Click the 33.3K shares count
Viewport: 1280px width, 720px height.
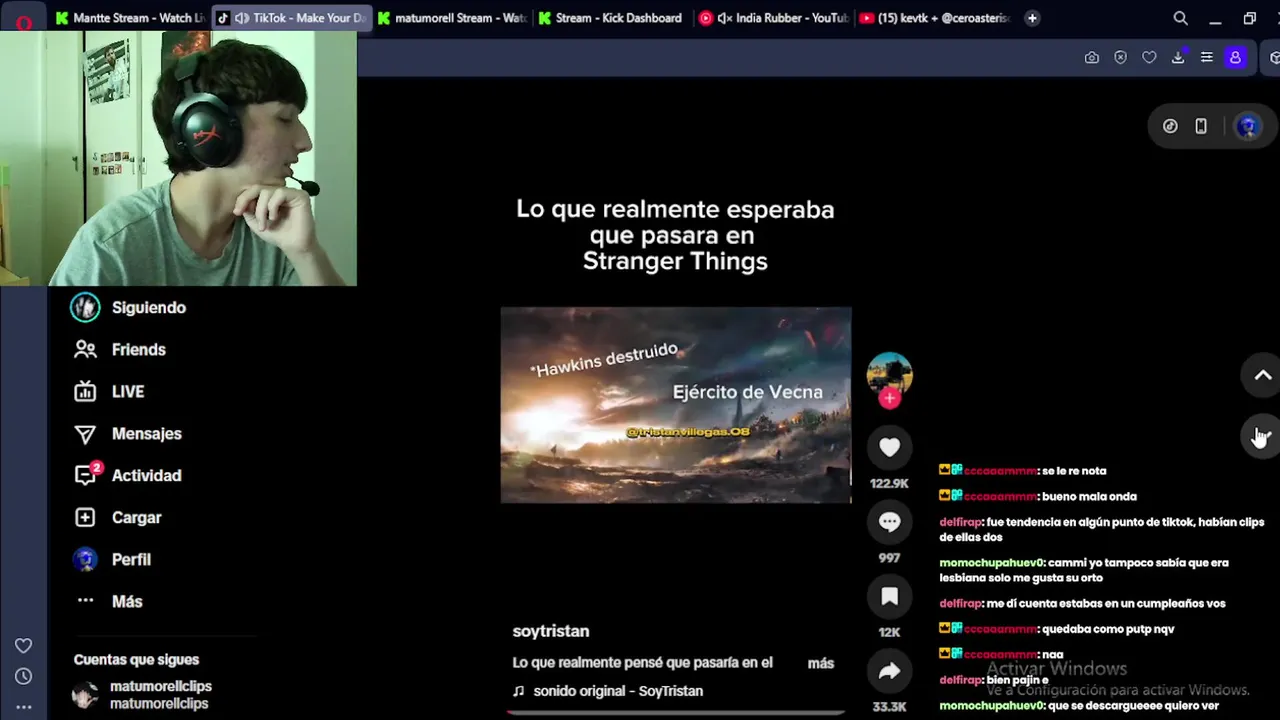(x=889, y=707)
